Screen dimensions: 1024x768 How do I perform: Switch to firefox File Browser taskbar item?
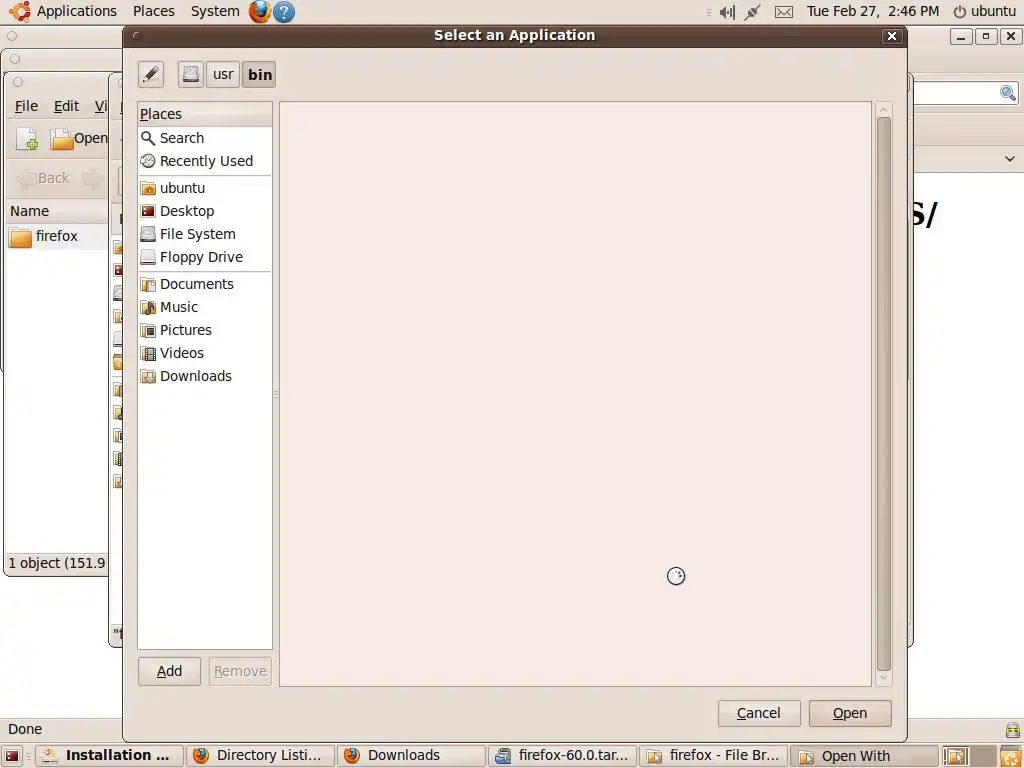tap(714, 756)
